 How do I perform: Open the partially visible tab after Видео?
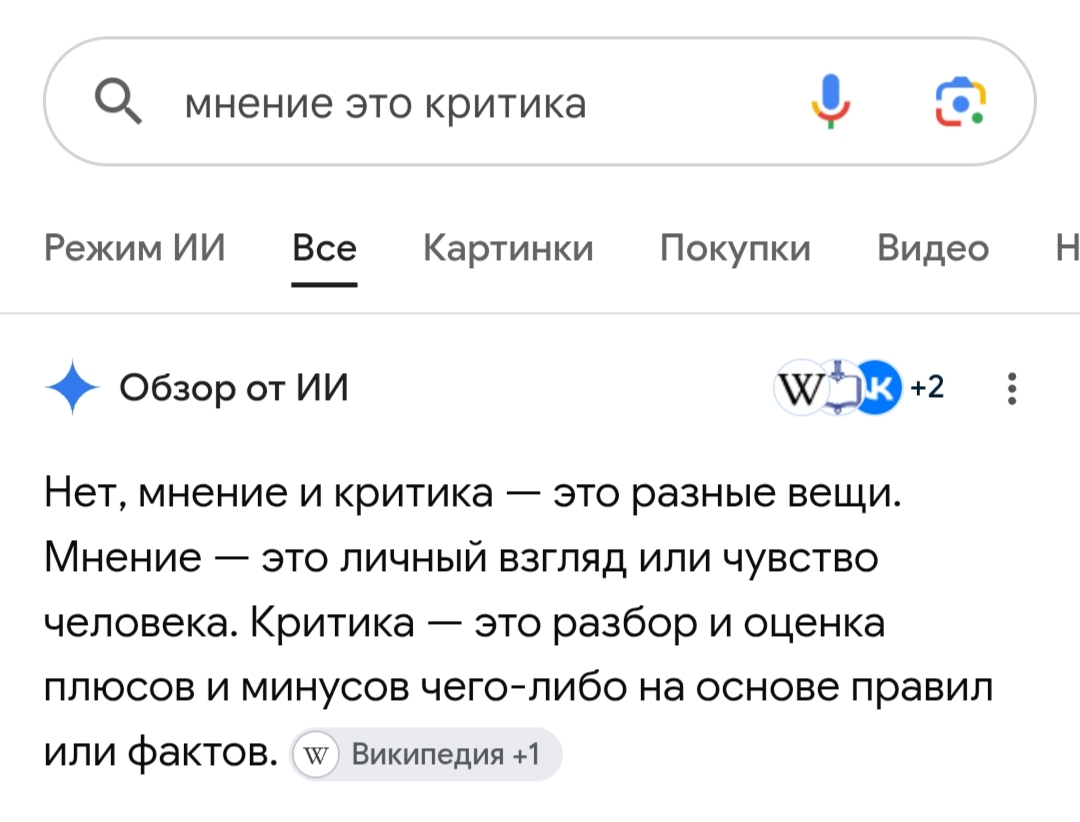1067,248
